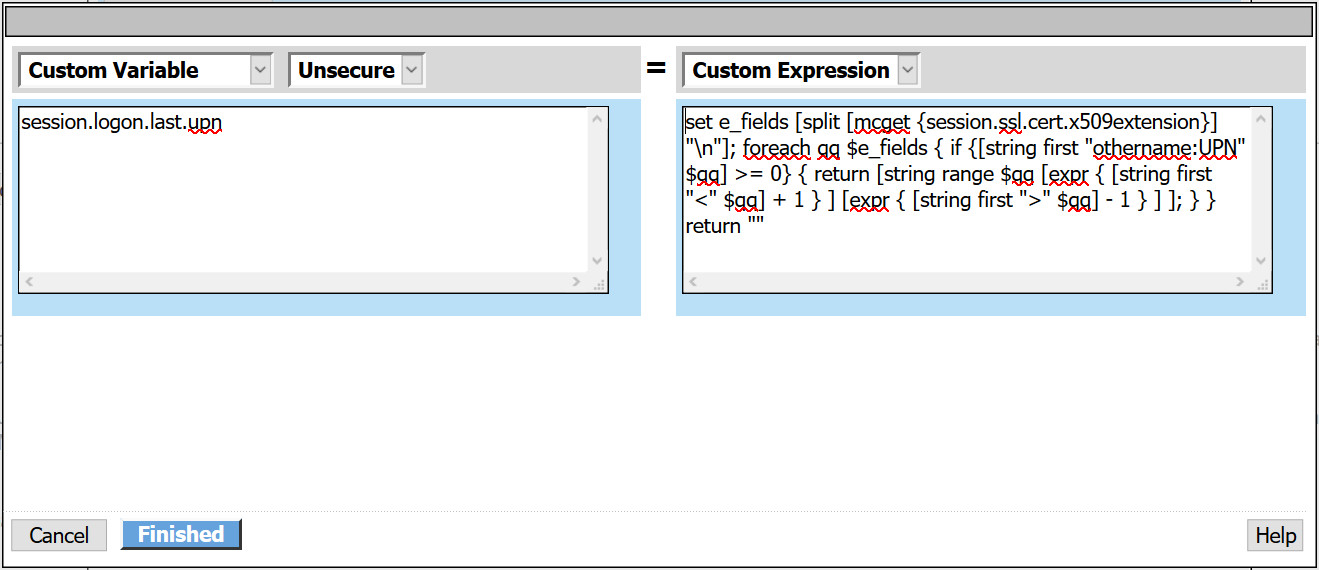Click Cancel to discard the variable assignment
Image resolution: width=1319 pixels, height=570 pixels.
[59, 535]
